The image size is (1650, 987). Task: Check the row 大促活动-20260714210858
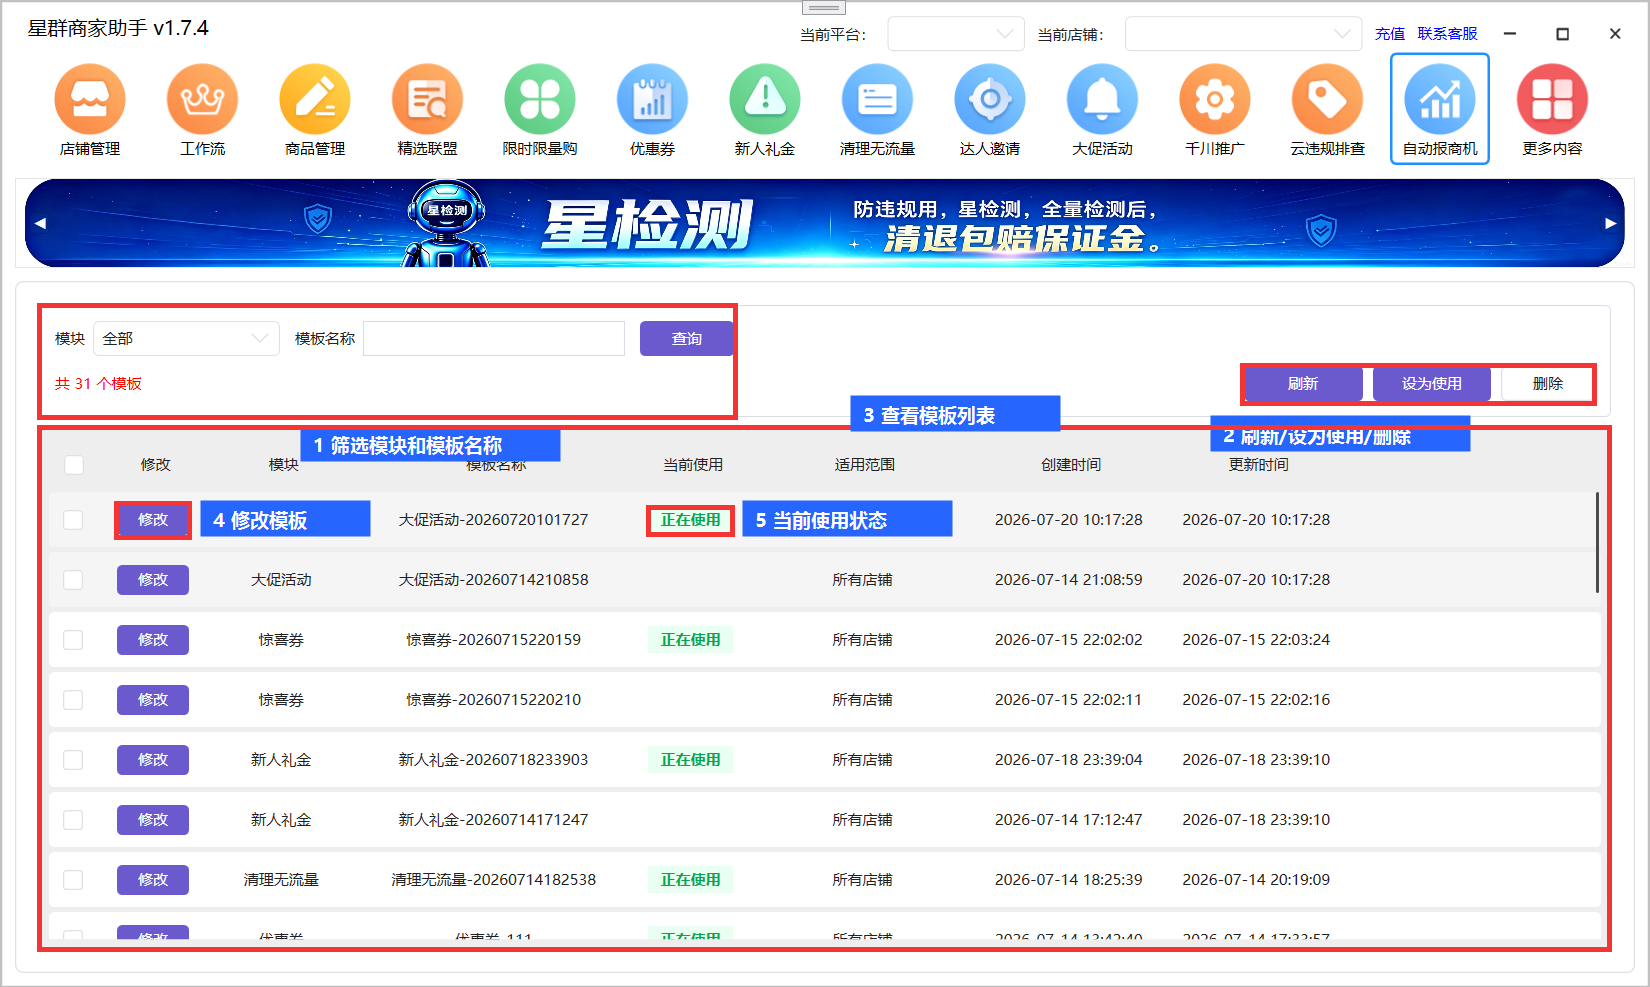[x=73, y=580]
